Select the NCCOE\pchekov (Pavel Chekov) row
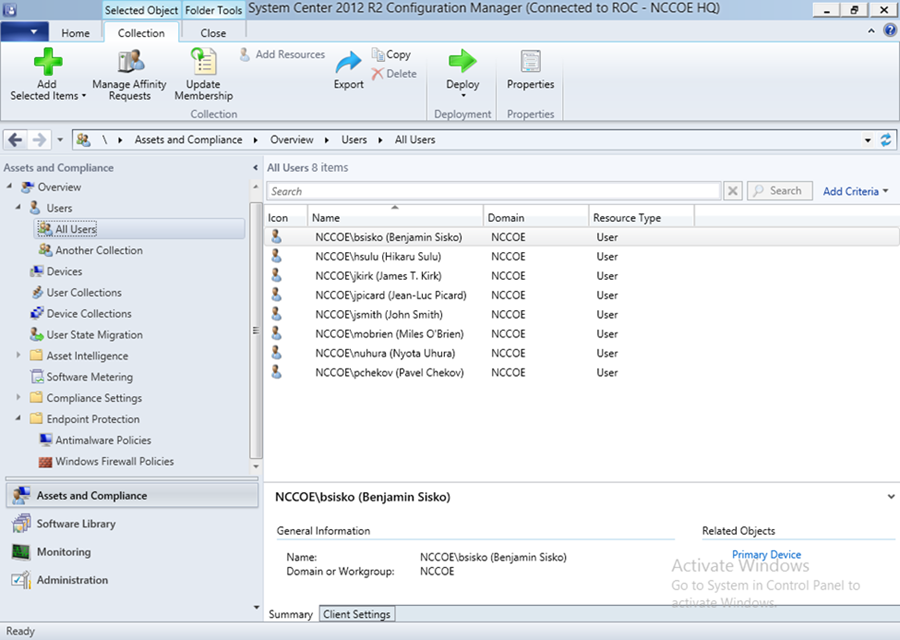The height and width of the screenshot is (640, 900). [581, 373]
